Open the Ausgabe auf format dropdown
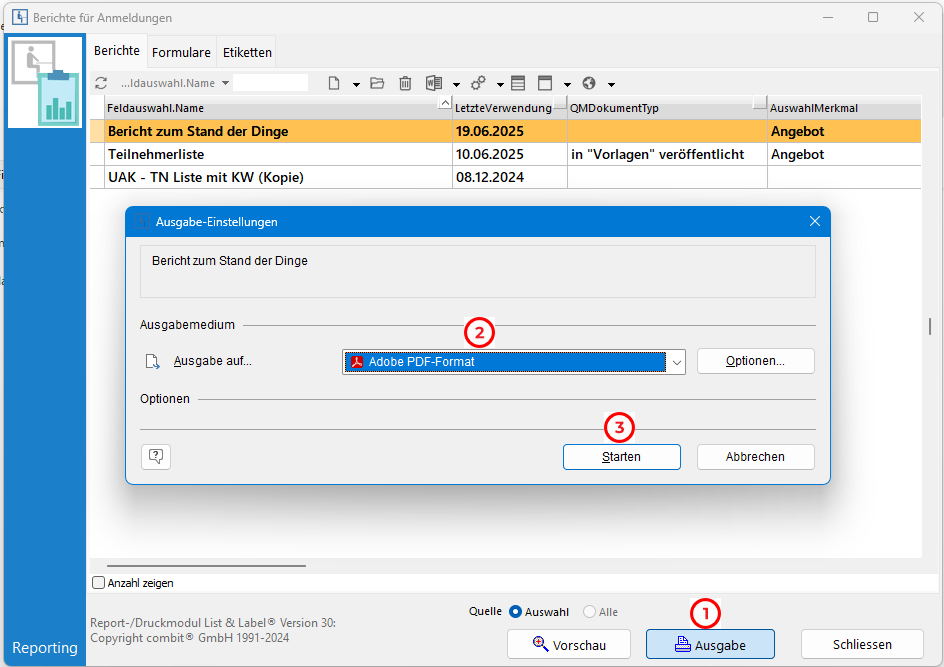This screenshot has height=667, width=944. 676,362
